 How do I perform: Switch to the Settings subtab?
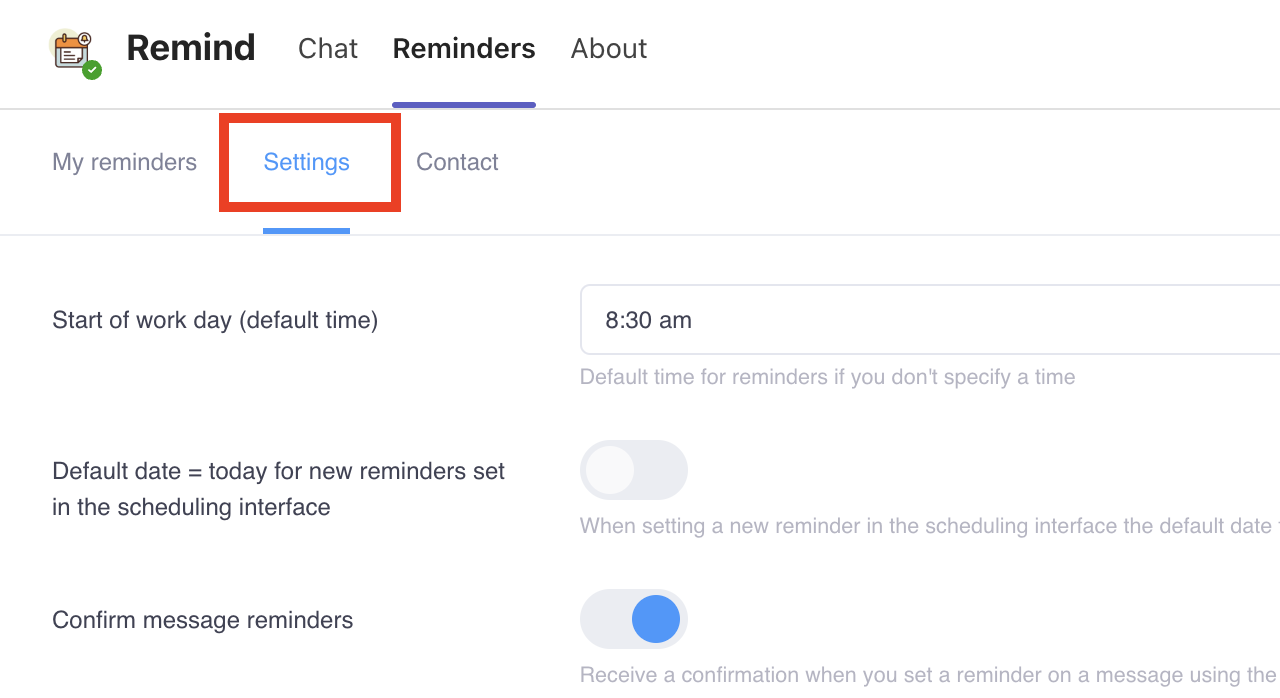(306, 162)
